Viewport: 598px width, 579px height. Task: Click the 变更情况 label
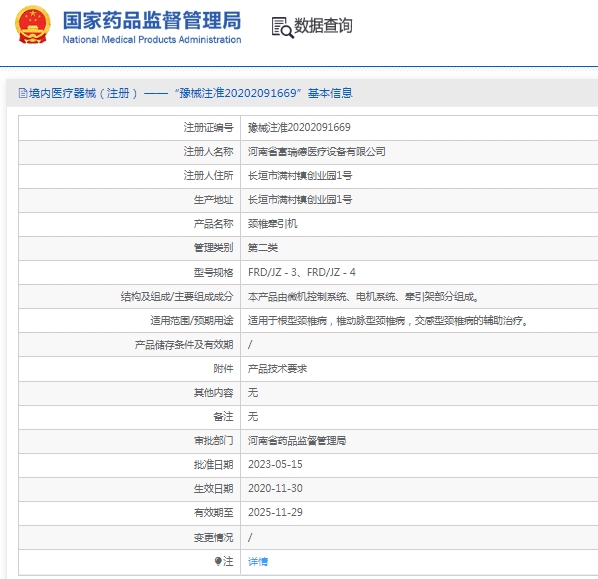click(213, 537)
